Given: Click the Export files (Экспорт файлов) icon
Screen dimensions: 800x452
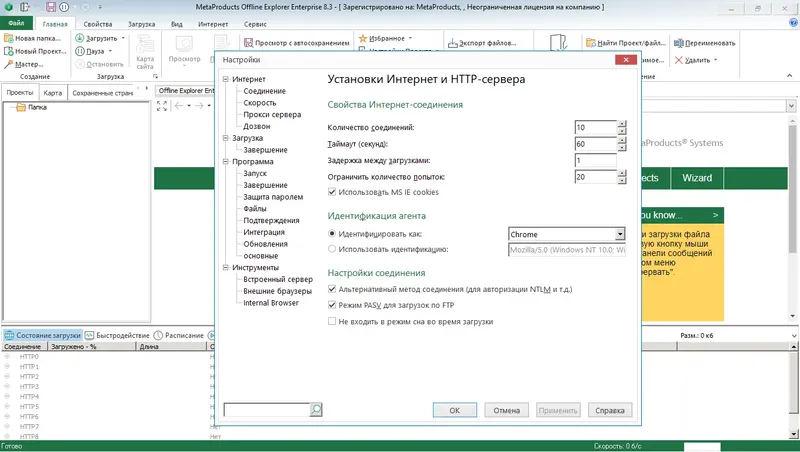Looking at the screenshot, I should 453,43.
